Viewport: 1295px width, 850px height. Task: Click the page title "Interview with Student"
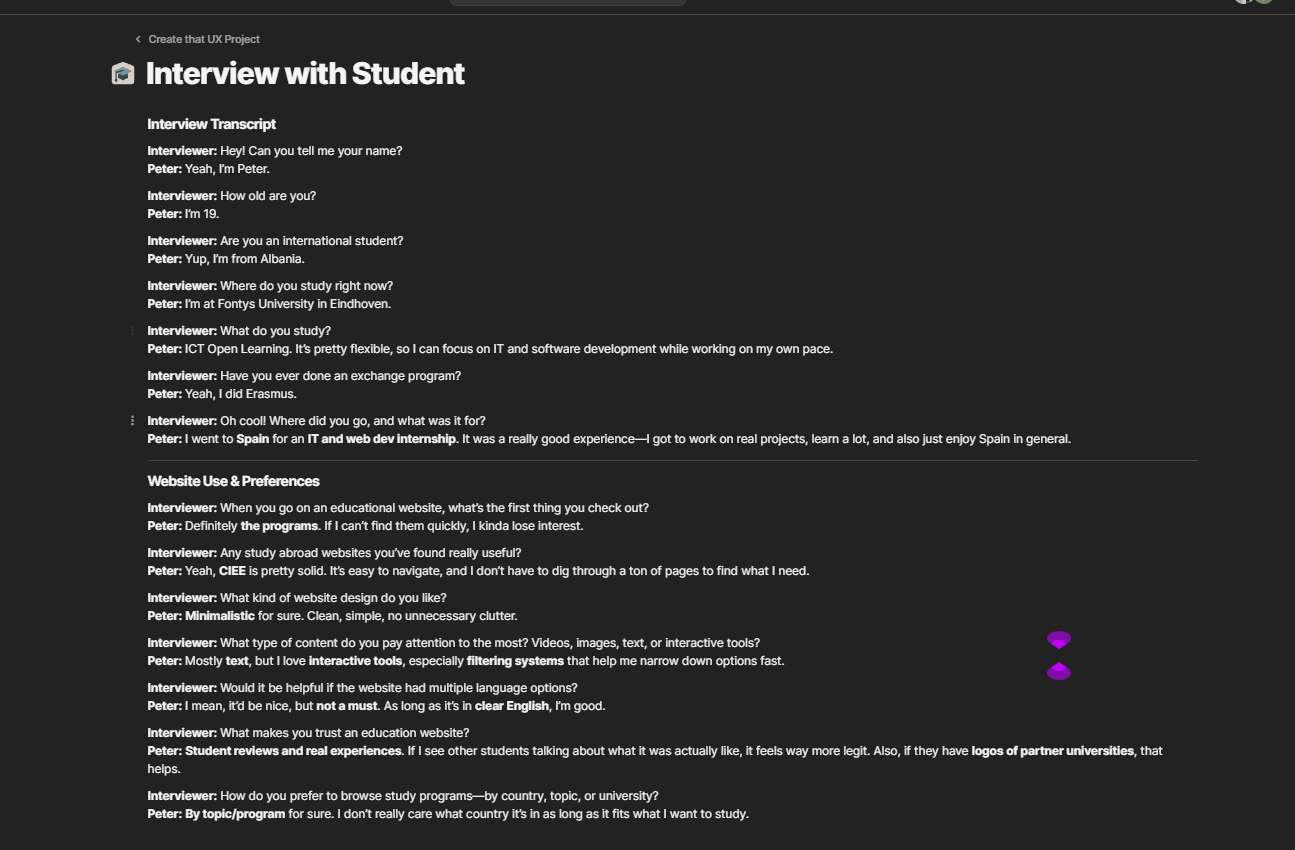[305, 73]
